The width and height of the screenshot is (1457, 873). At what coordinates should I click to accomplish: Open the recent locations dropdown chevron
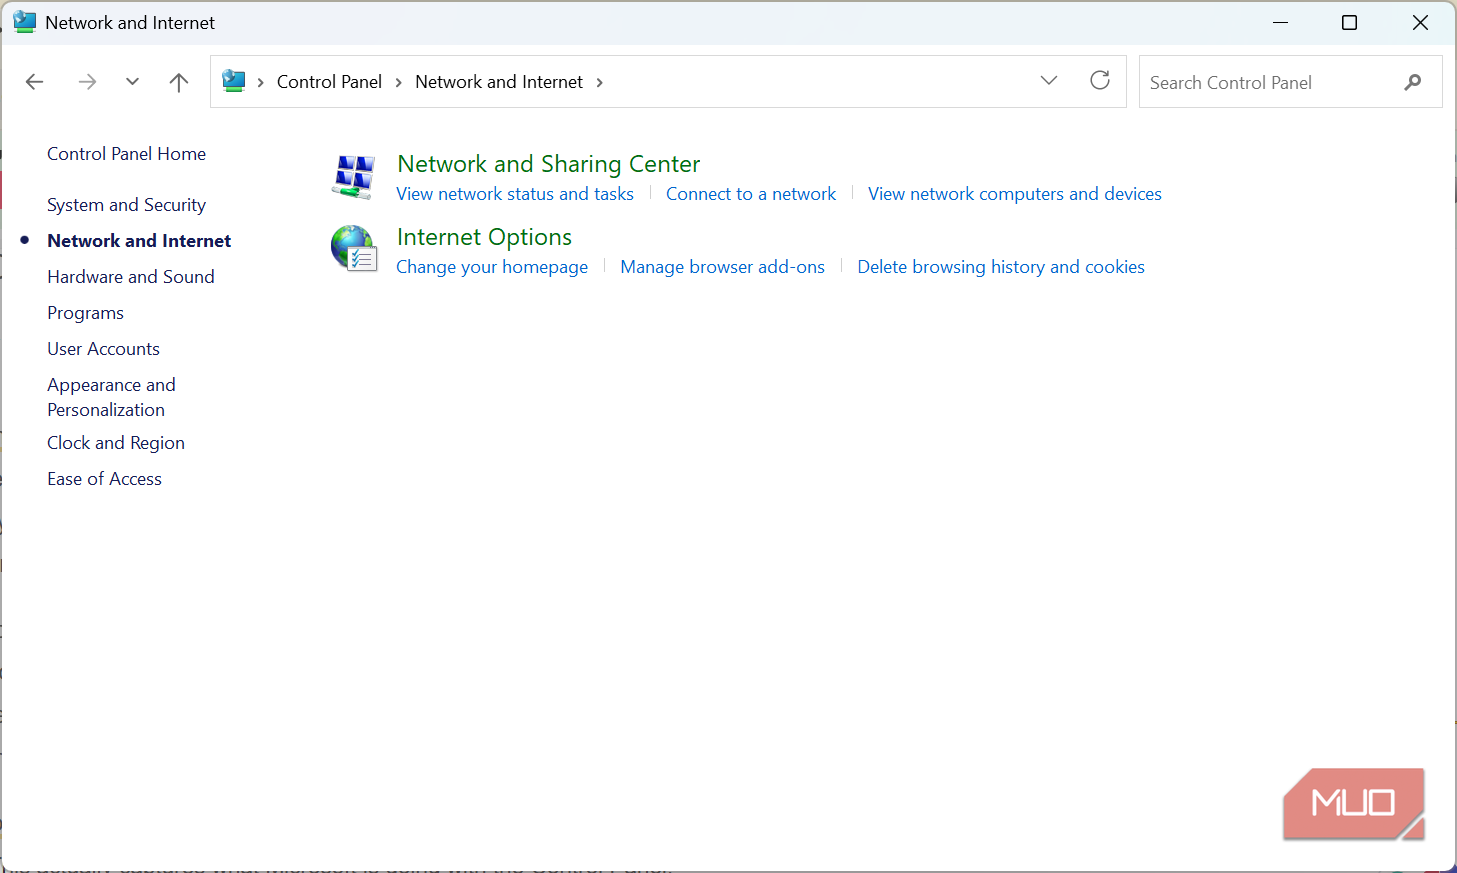point(132,82)
